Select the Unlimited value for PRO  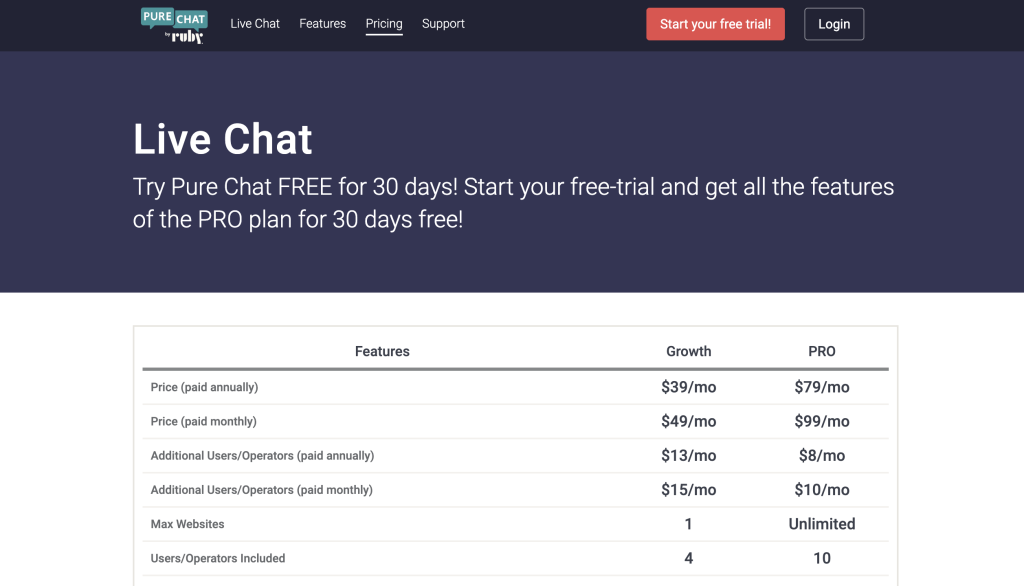tap(822, 524)
